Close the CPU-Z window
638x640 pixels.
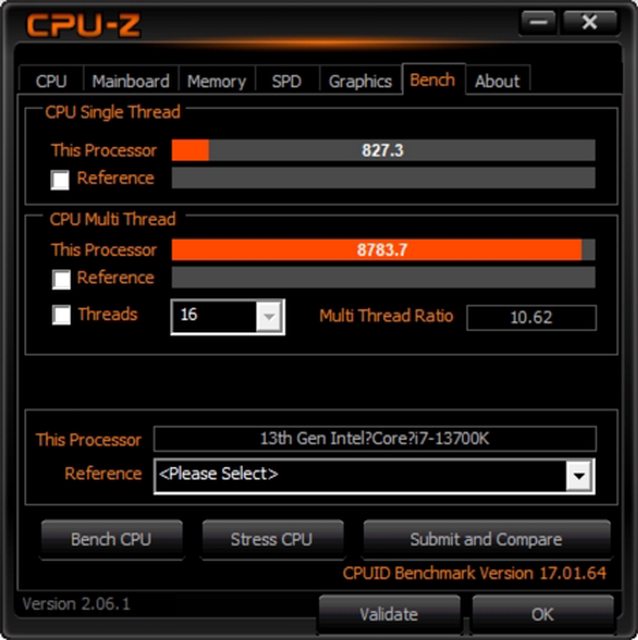point(590,22)
